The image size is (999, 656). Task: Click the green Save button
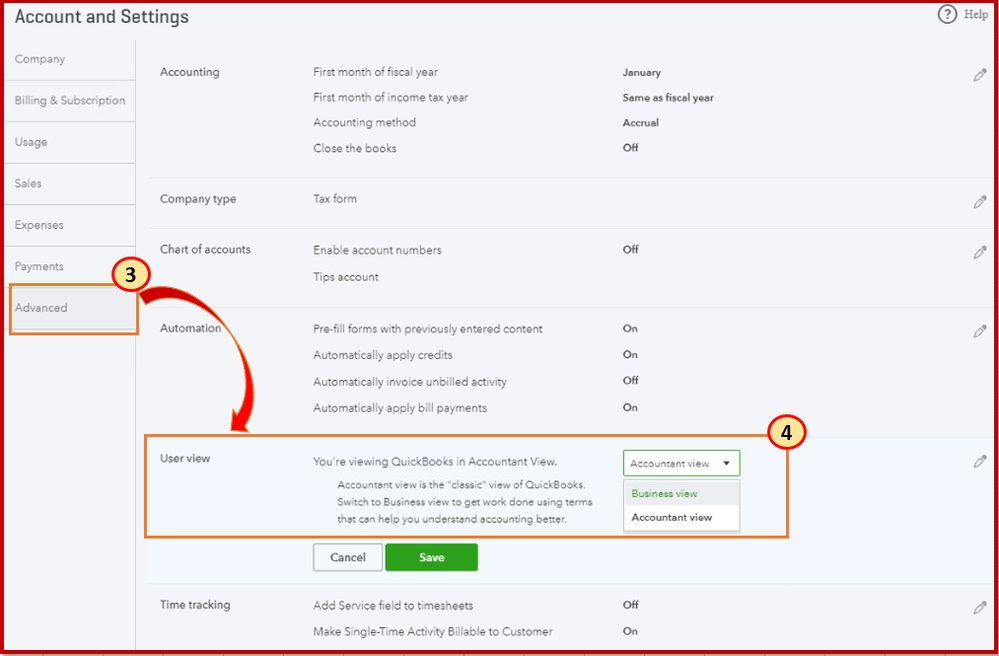tap(431, 557)
